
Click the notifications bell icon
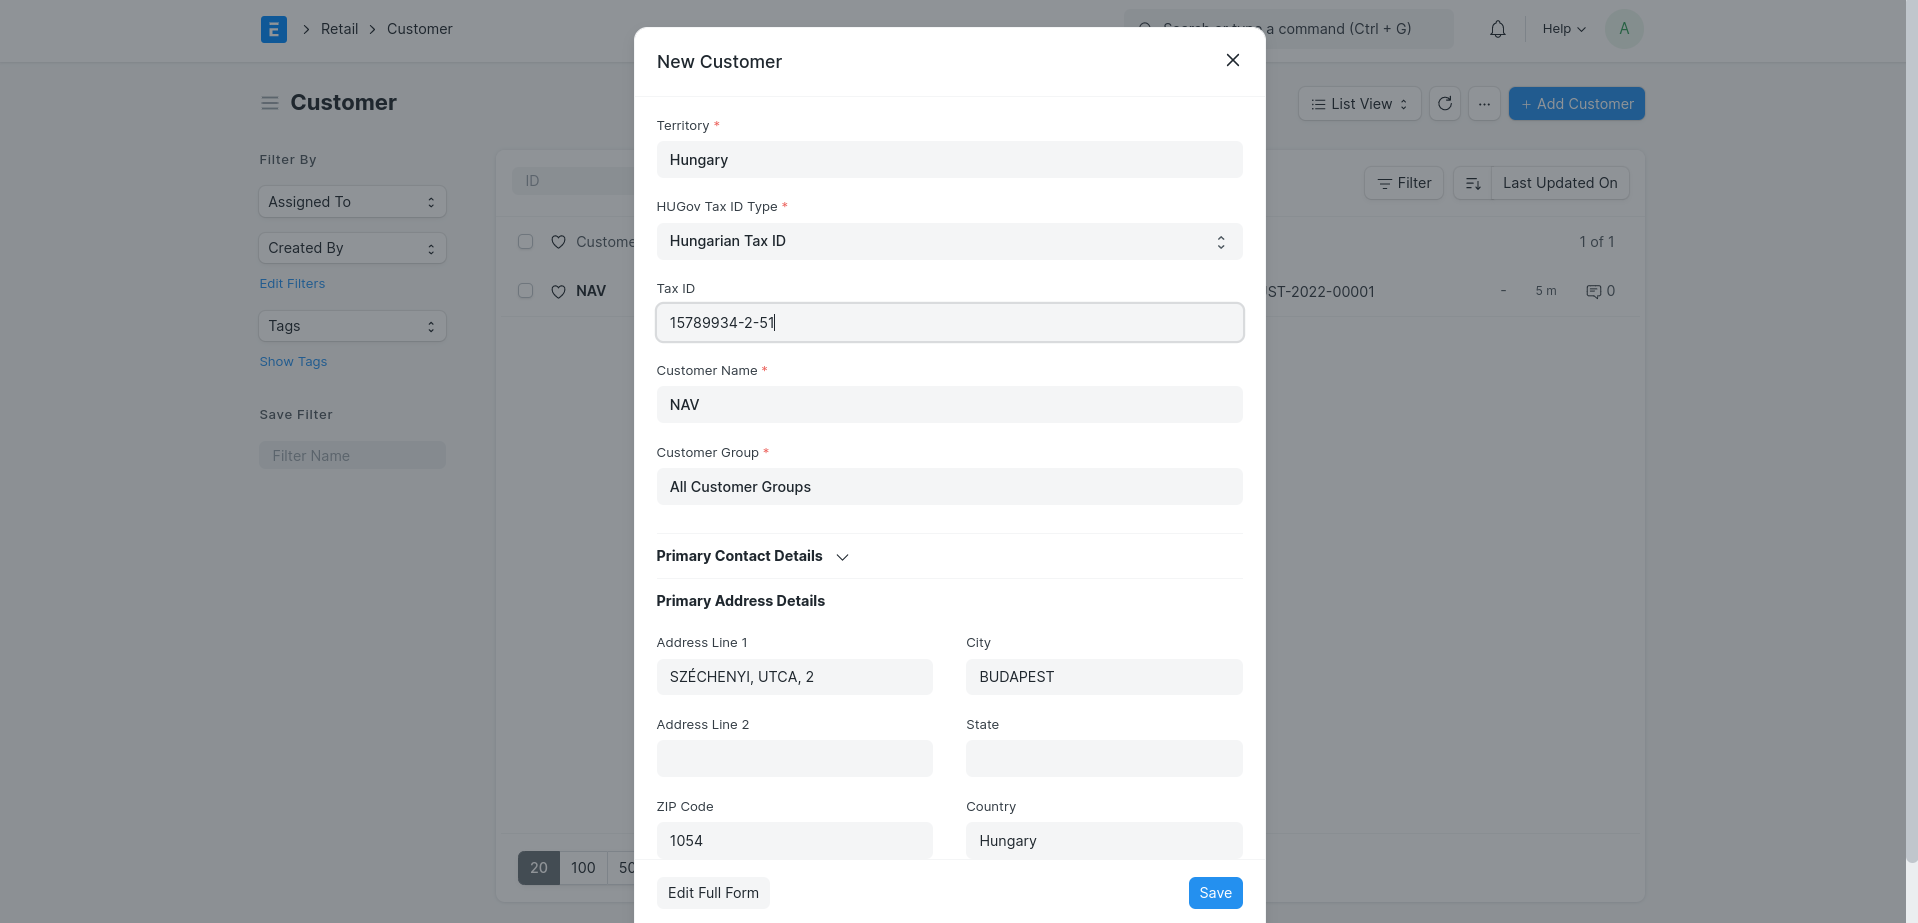[x=1497, y=29]
